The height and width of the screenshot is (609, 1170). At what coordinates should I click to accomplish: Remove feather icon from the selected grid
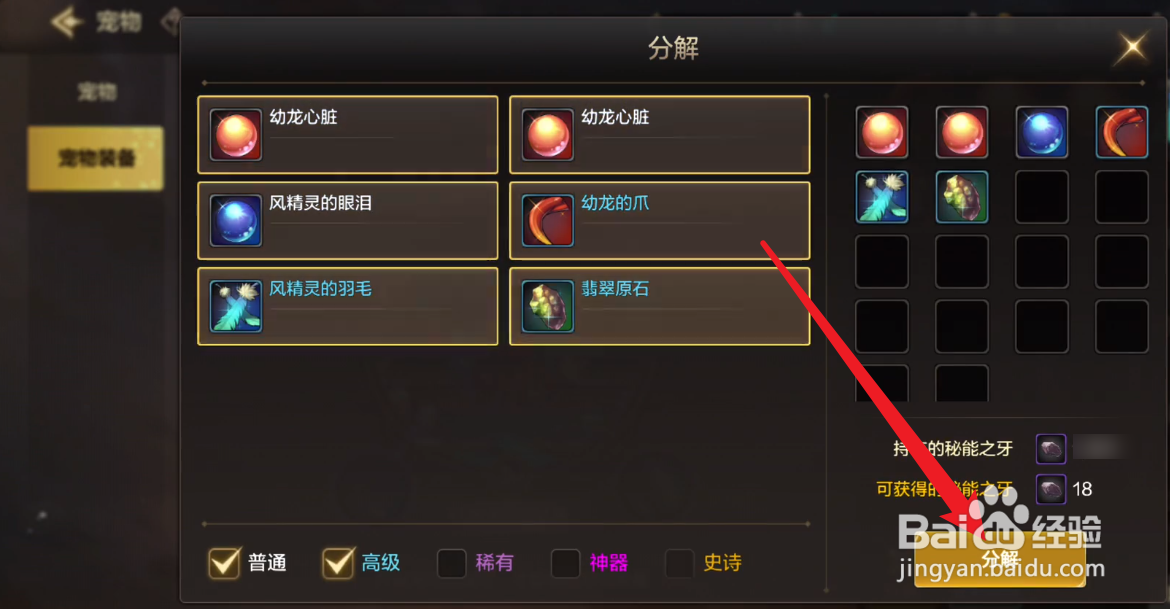point(882,197)
